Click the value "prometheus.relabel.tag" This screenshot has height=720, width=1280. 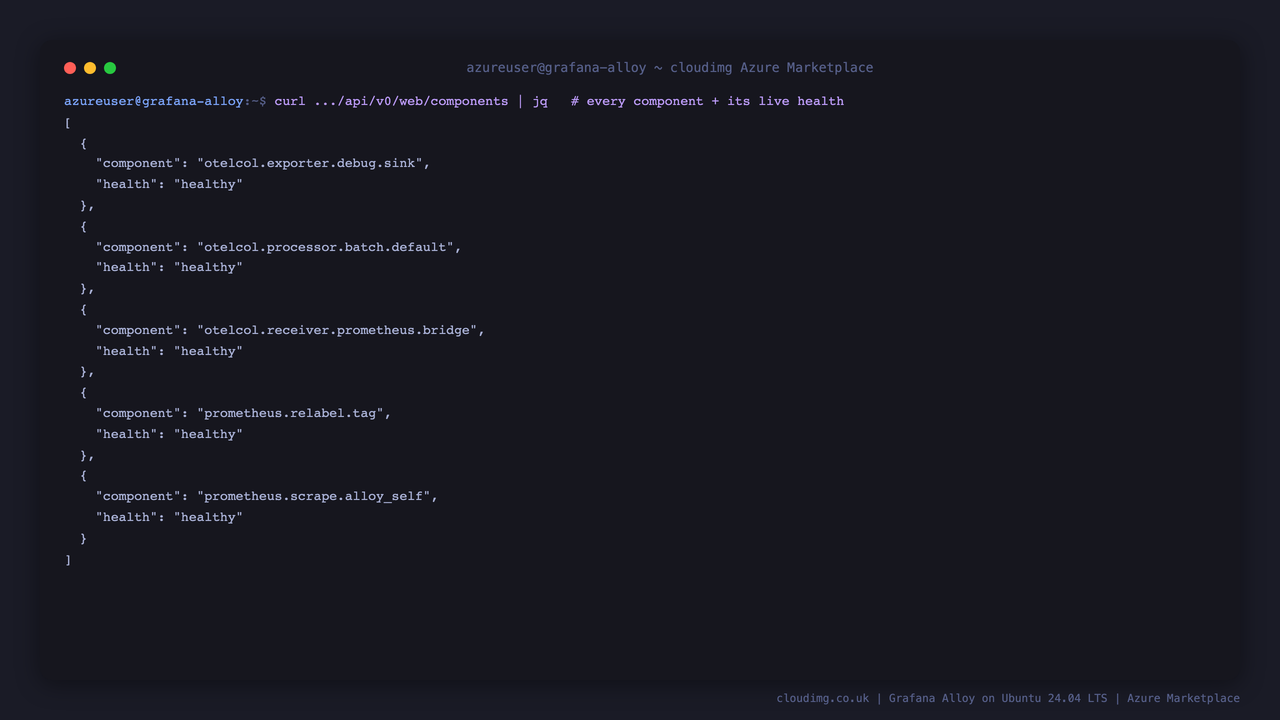pyautogui.click(x=291, y=413)
